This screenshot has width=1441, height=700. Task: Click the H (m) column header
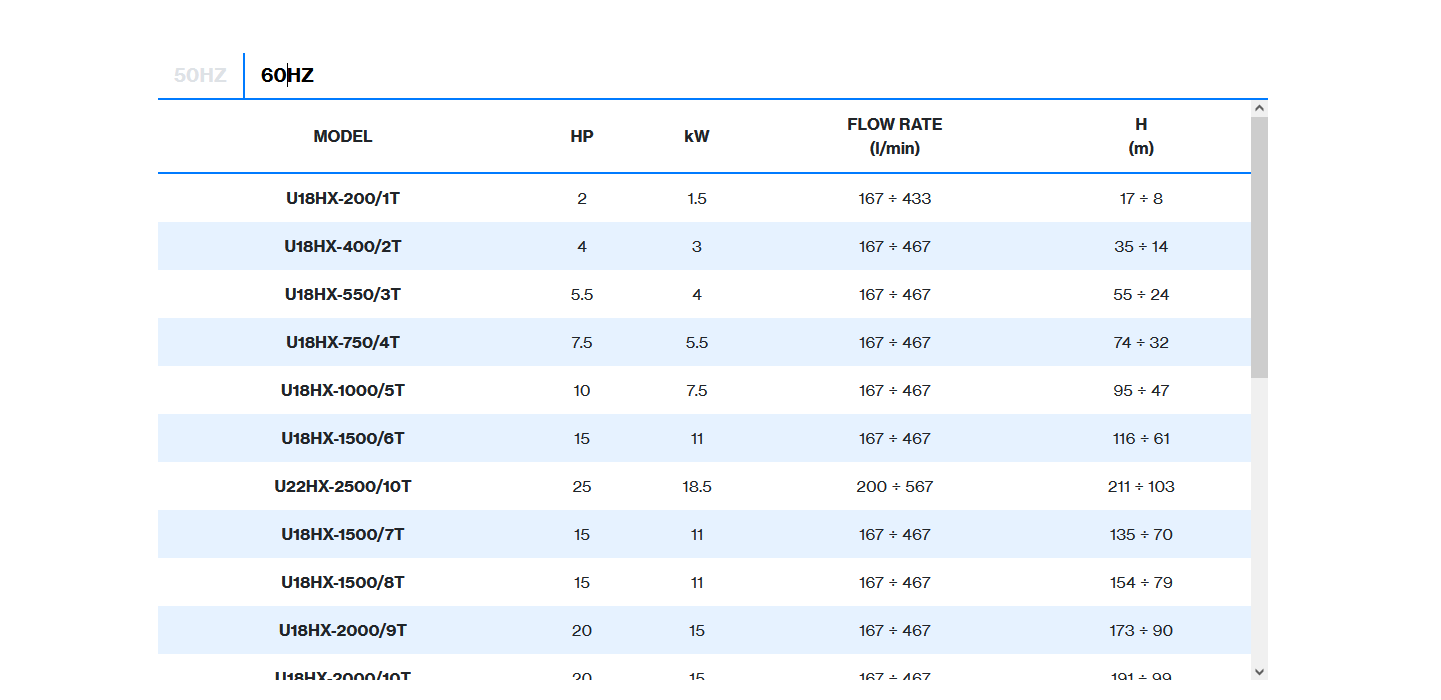pos(1141,136)
